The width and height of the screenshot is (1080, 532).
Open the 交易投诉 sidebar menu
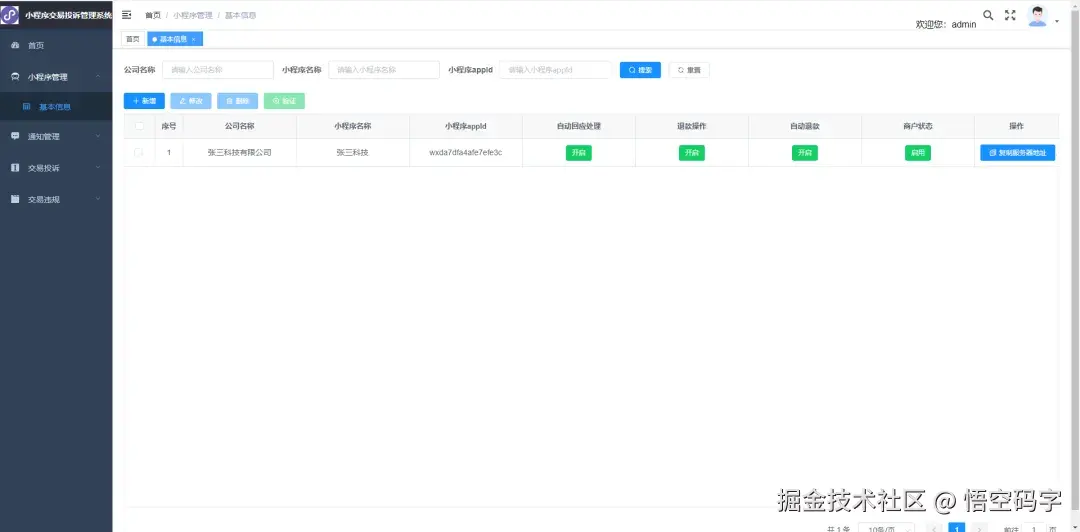point(56,167)
